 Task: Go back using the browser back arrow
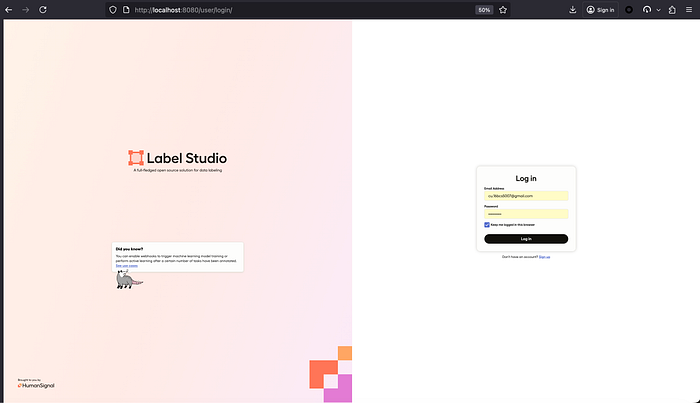coord(8,10)
